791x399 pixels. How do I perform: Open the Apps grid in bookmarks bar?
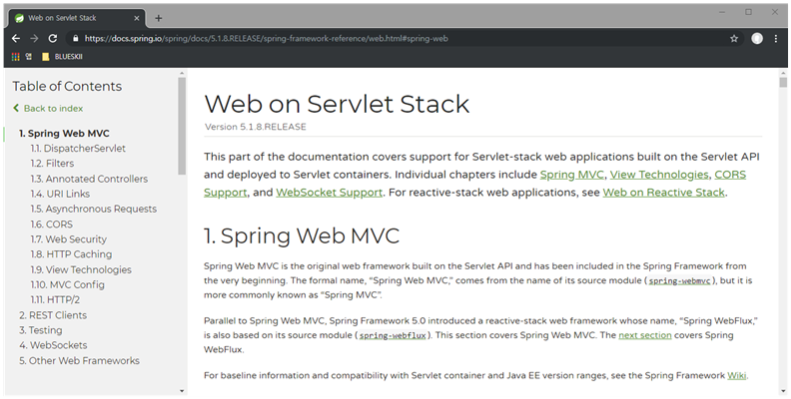16,56
